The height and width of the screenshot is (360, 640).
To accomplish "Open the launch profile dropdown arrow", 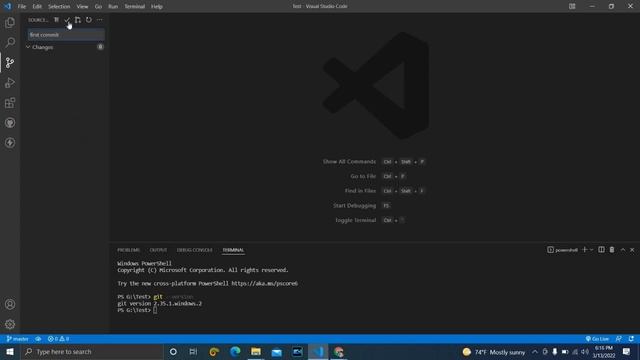I will tap(591, 249).
